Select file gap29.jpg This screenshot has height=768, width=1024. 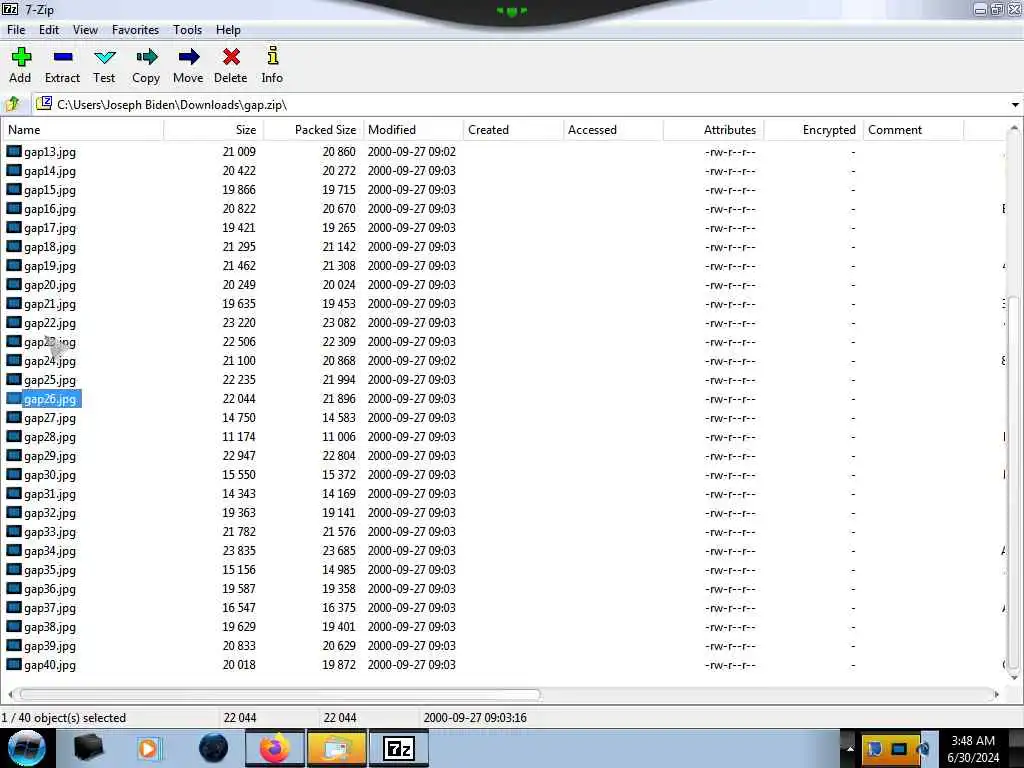pyautogui.click(x=50, y=456)
